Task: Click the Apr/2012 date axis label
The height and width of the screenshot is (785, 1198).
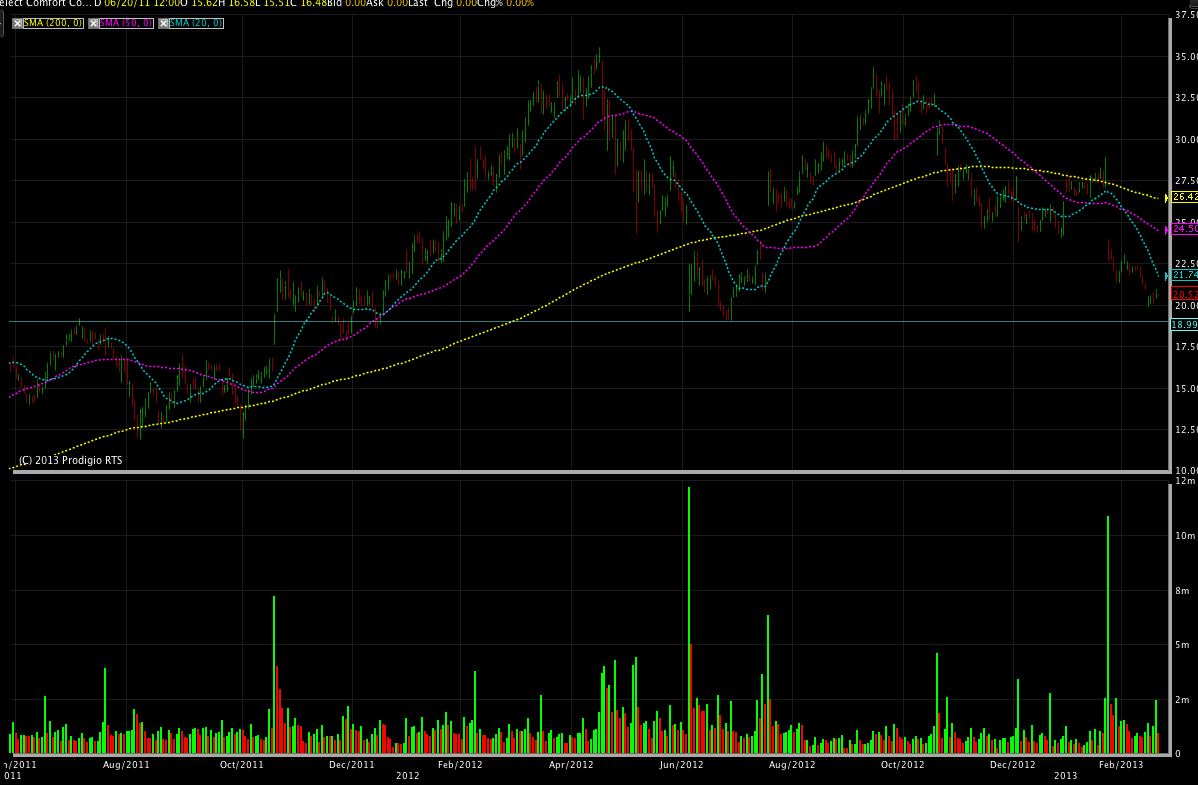Action: (571, 764)
